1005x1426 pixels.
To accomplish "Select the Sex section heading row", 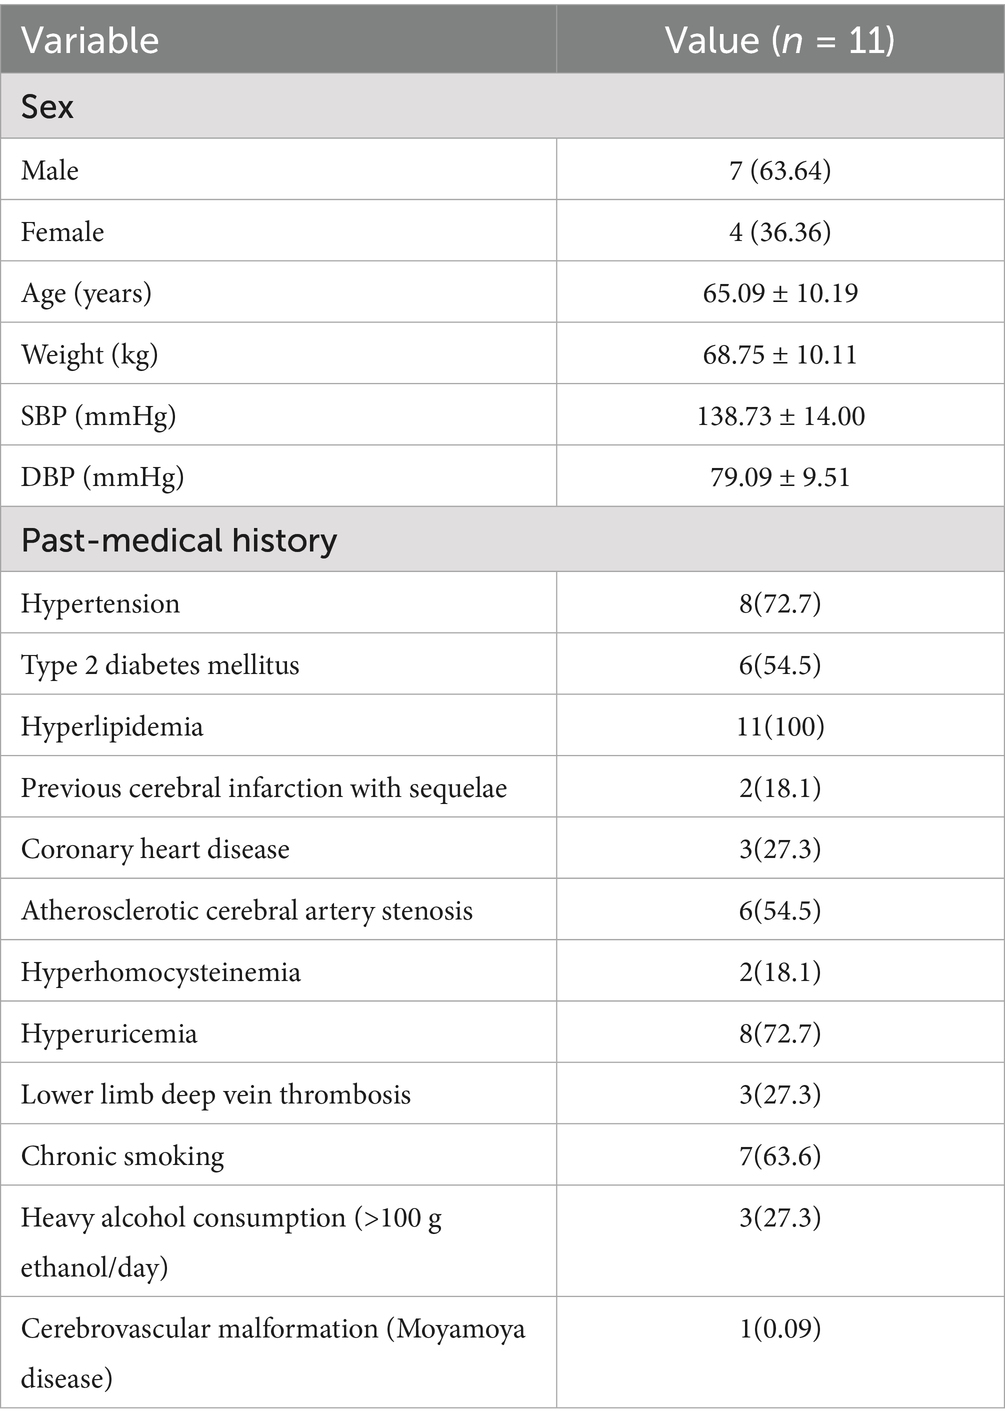I will pos(48,106).
